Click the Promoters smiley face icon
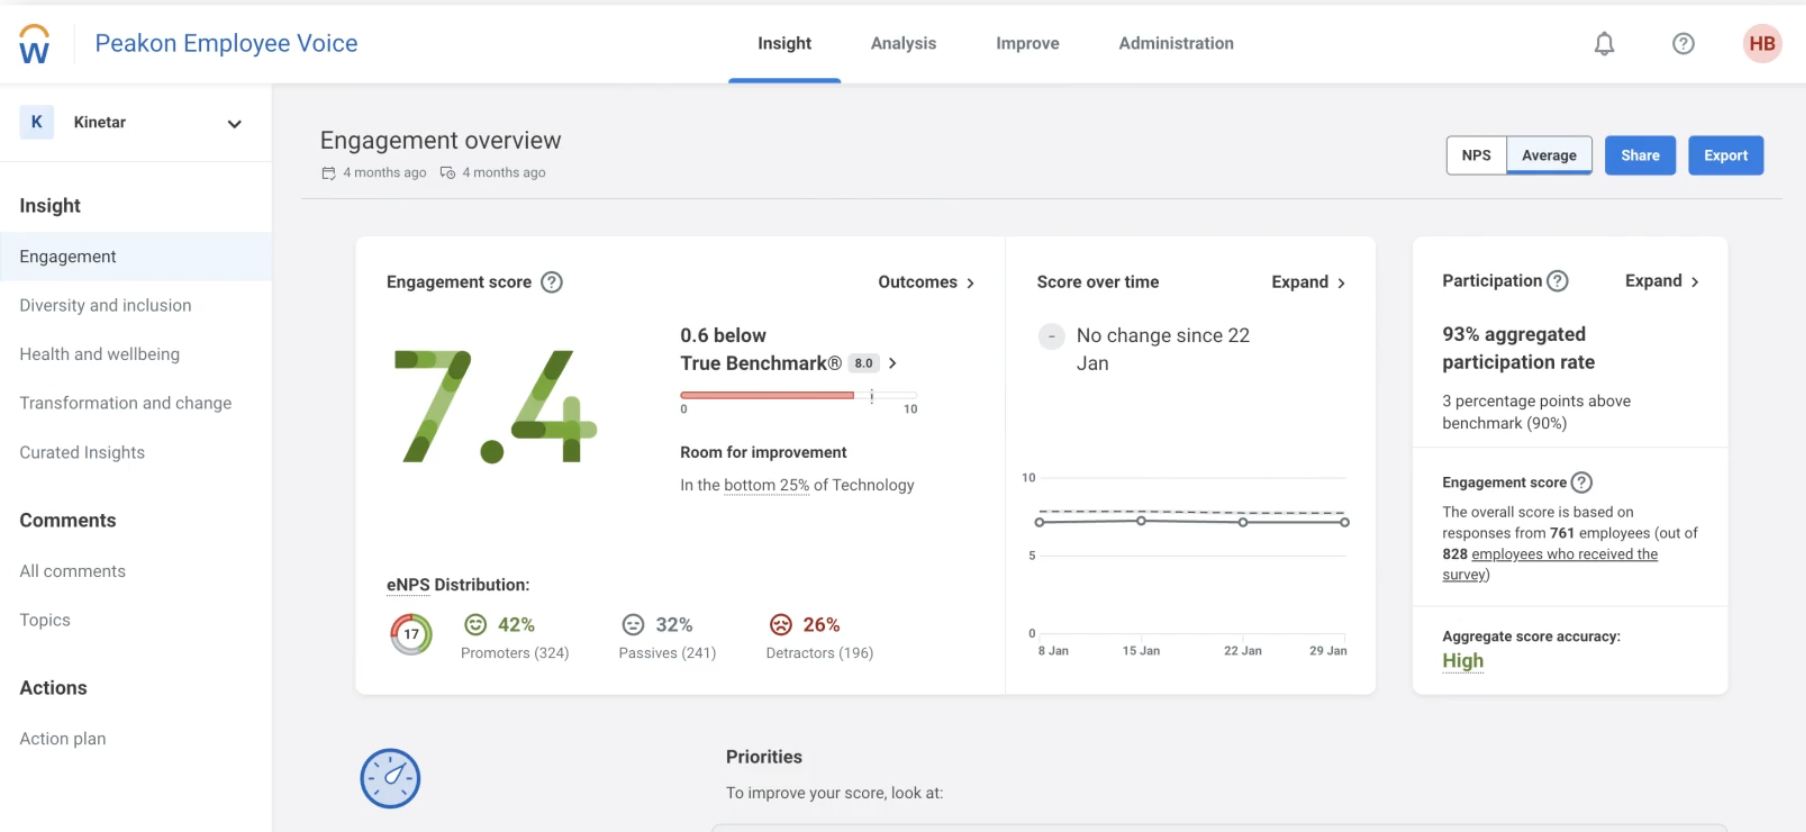 click(475, 624)
